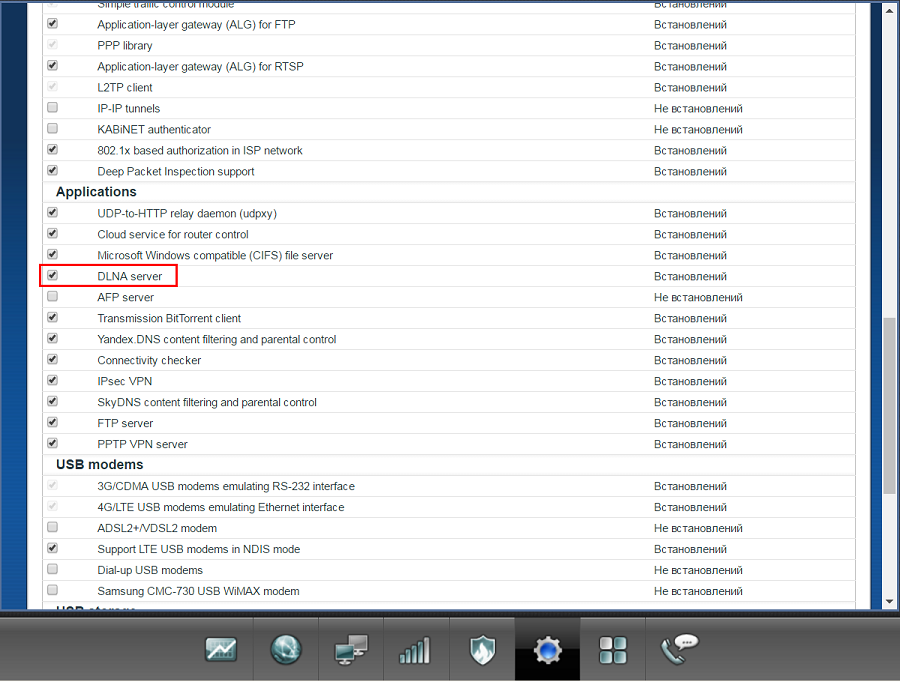Open the applications grid icon
Image resolution: width=900 pixels, height=682 pixels.
(x=612, y=650)
